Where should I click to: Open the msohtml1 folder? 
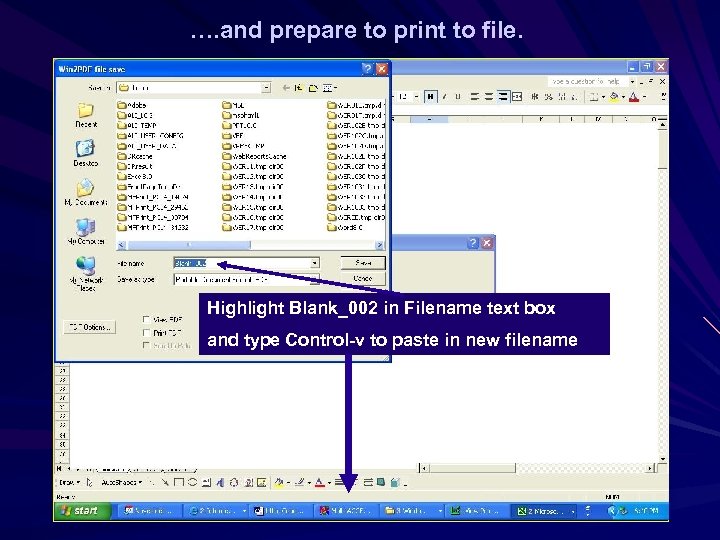tap(241, 115)
